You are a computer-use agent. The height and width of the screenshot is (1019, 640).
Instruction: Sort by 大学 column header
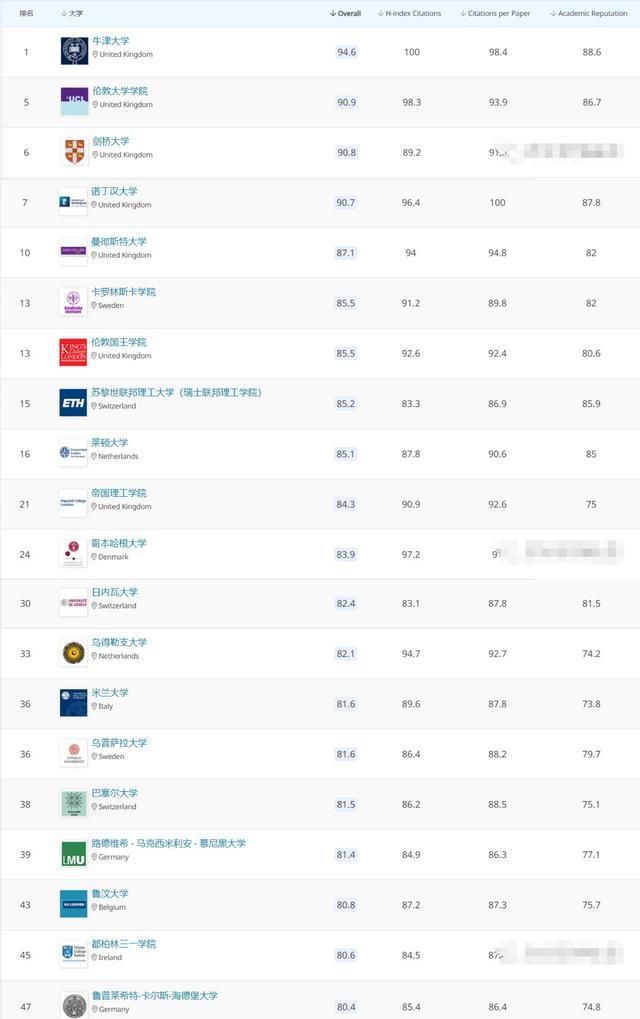(72, 13)
